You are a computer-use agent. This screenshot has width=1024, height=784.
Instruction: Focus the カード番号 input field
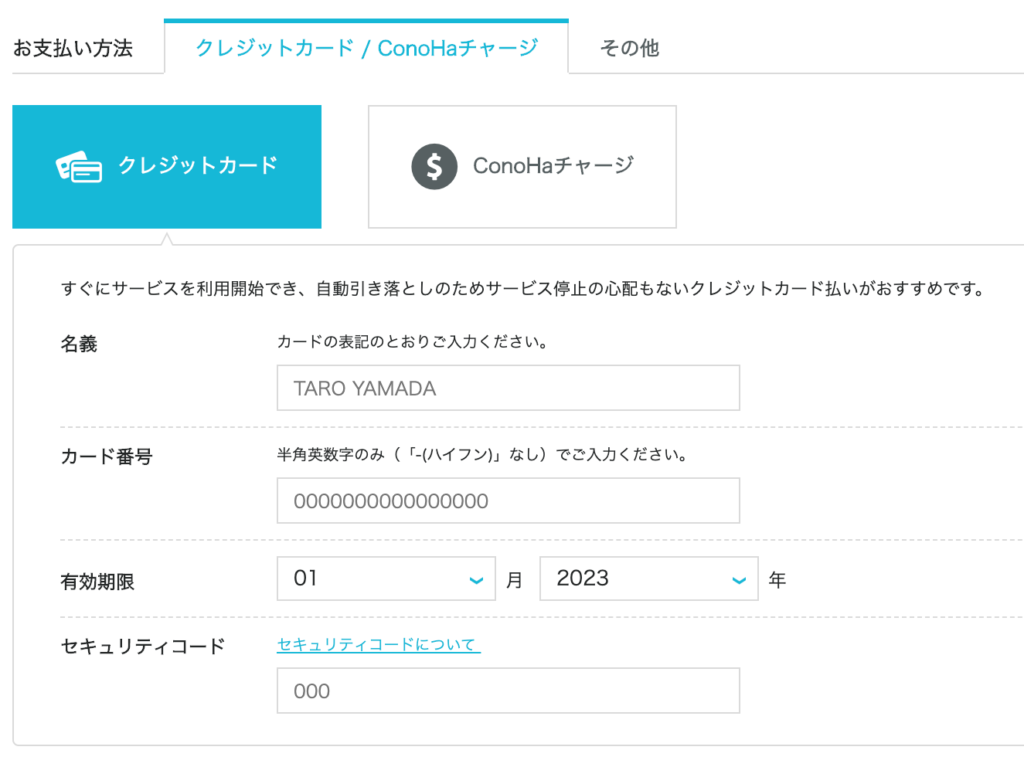click(x=508, y=501)
